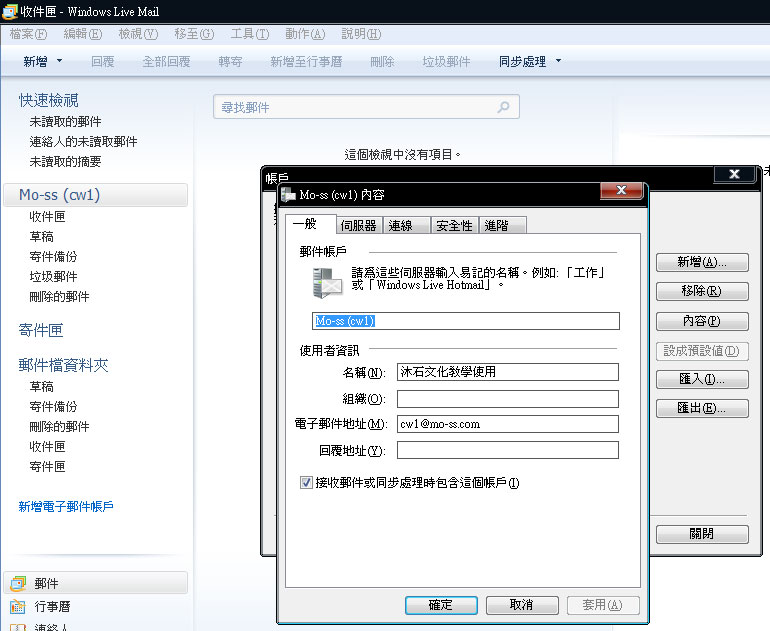Image resolution: width=770 pixels, height=631 pixels.
Task: Click the calendar icon beside 行事曆
Action: click(x=18, y=607)
